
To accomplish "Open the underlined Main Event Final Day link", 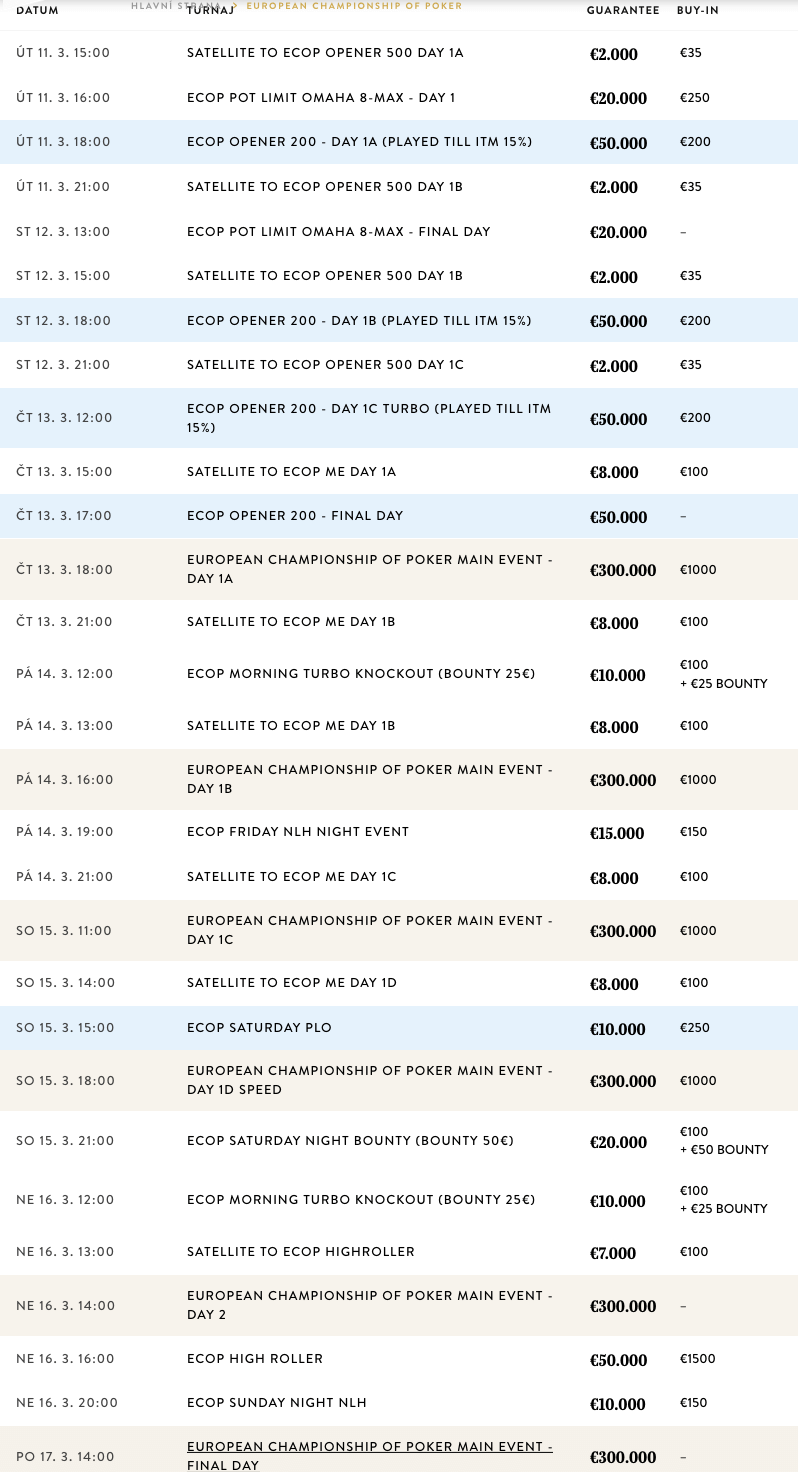I will click(369, 1456).
